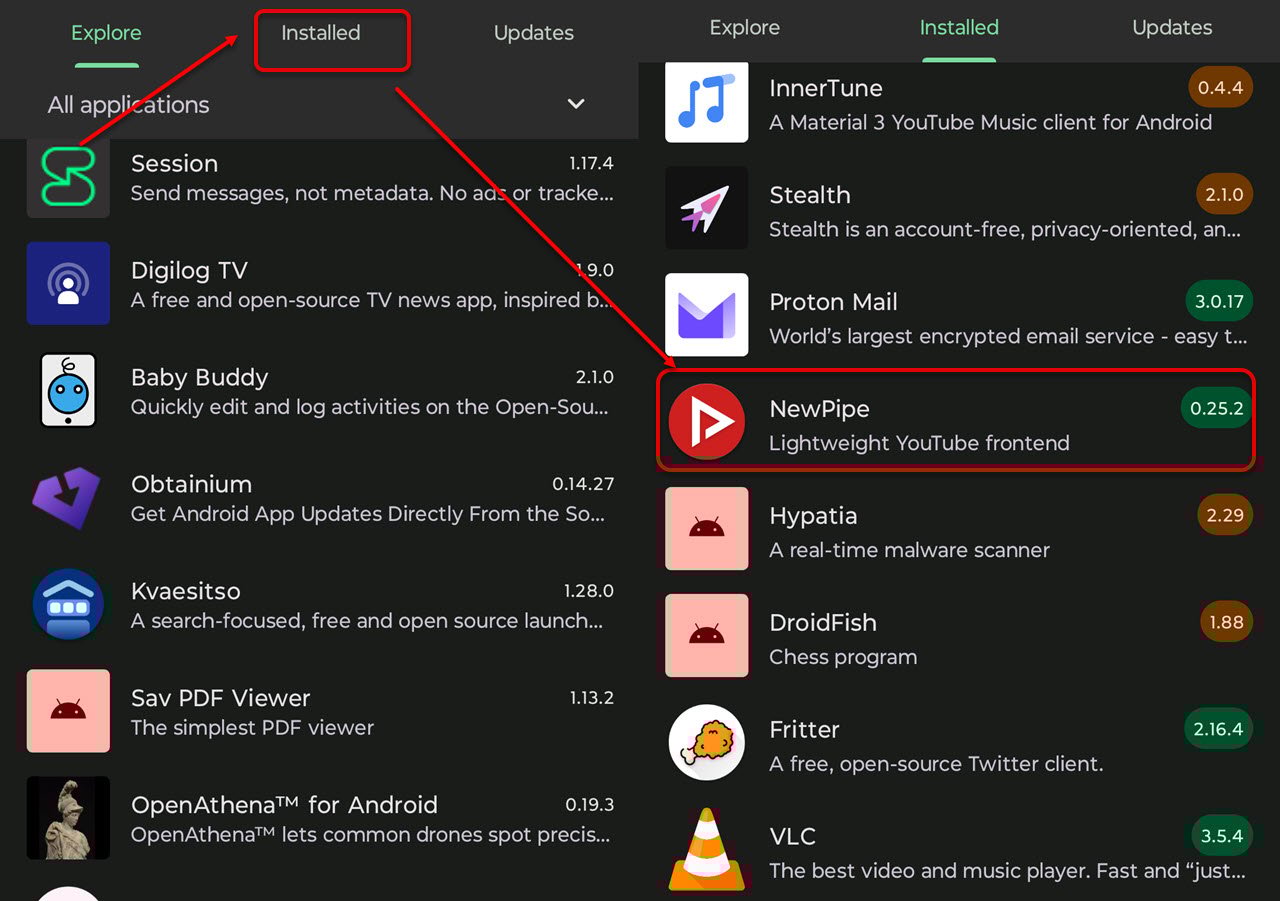Tap the Kvaesitso launcher icon
Viewport: 1280px width, 901px height.
(68, 604)
